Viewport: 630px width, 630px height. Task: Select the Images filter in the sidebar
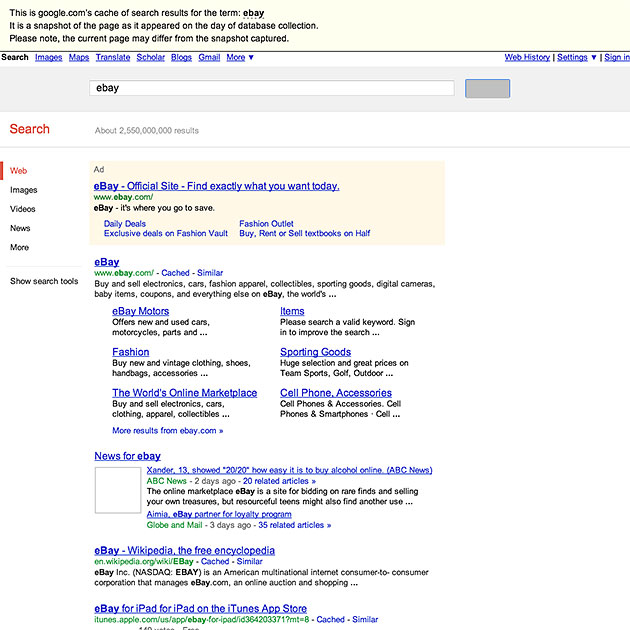(x=24, y=190)
